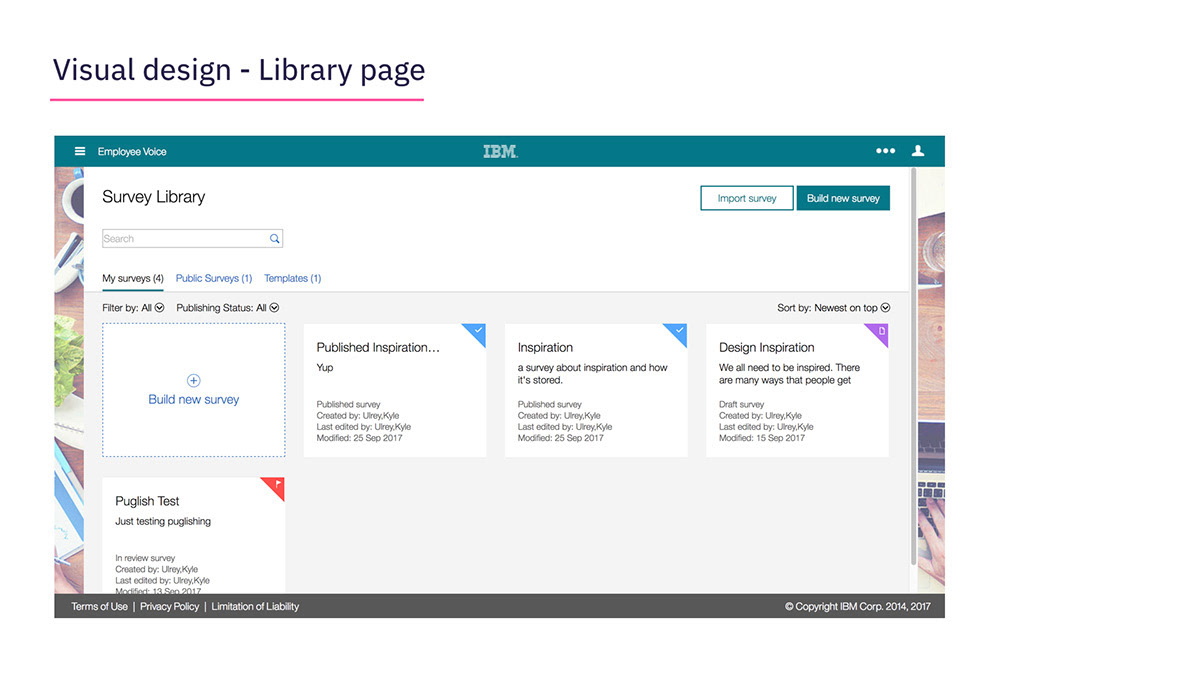
Task: Open the Limitation of Liability link
Action: [x=255, y=606]
